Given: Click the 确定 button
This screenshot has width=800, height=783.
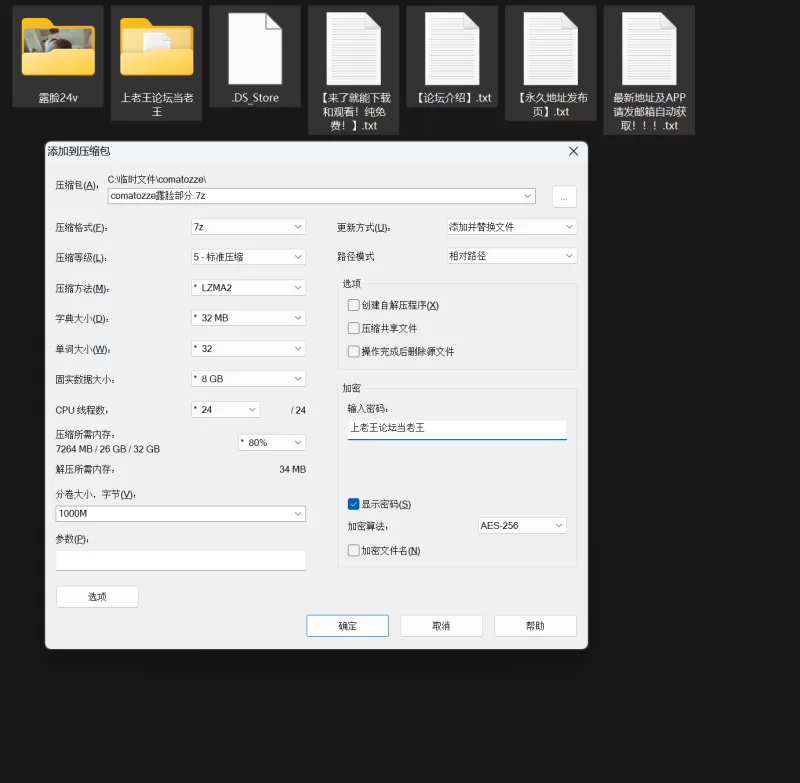Looking at the screenshot, I should [x=347, y=626].
